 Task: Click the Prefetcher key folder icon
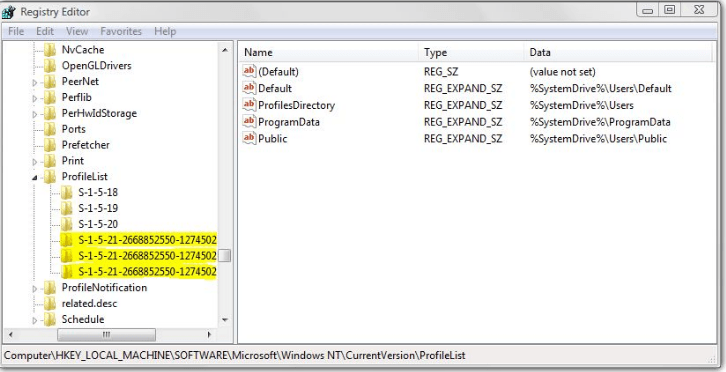[50, 145]
